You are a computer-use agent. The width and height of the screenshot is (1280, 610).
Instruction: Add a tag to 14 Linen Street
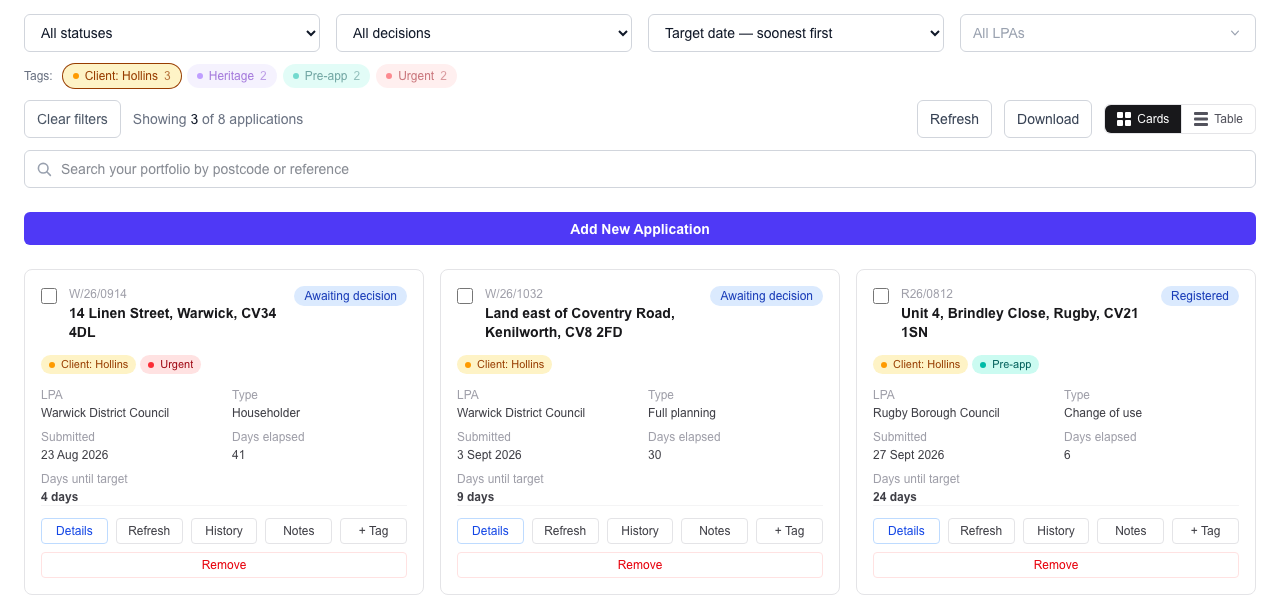click(x=373, y=531)
